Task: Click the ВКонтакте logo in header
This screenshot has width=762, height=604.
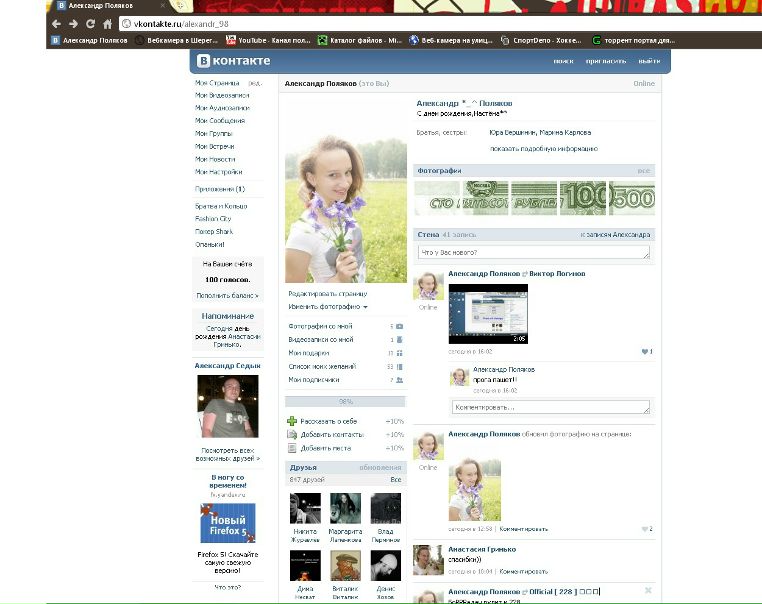Action: coord(234,61)
